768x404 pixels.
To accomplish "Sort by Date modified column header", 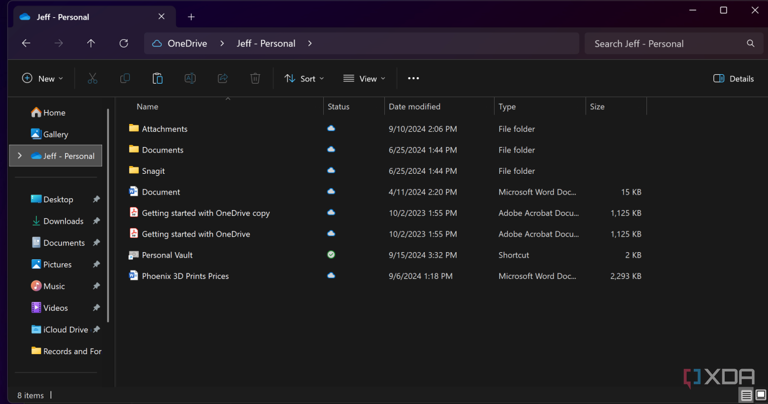I will click(414, 106).
